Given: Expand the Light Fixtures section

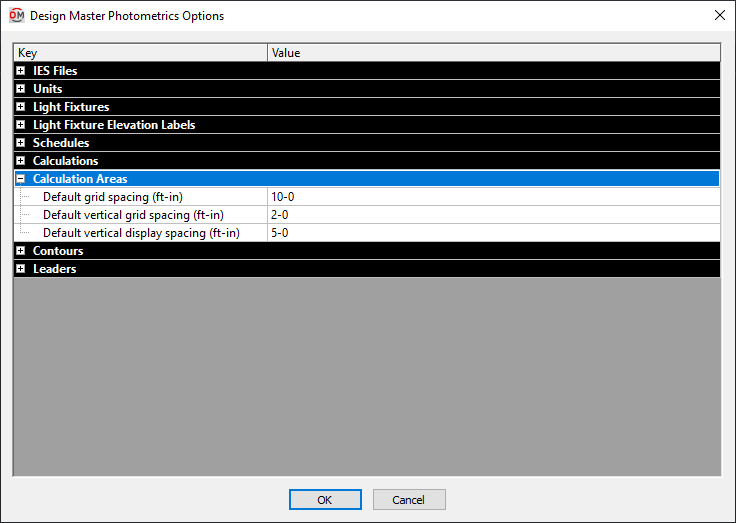Looking at the screenshot, I should tap(21, 107).
